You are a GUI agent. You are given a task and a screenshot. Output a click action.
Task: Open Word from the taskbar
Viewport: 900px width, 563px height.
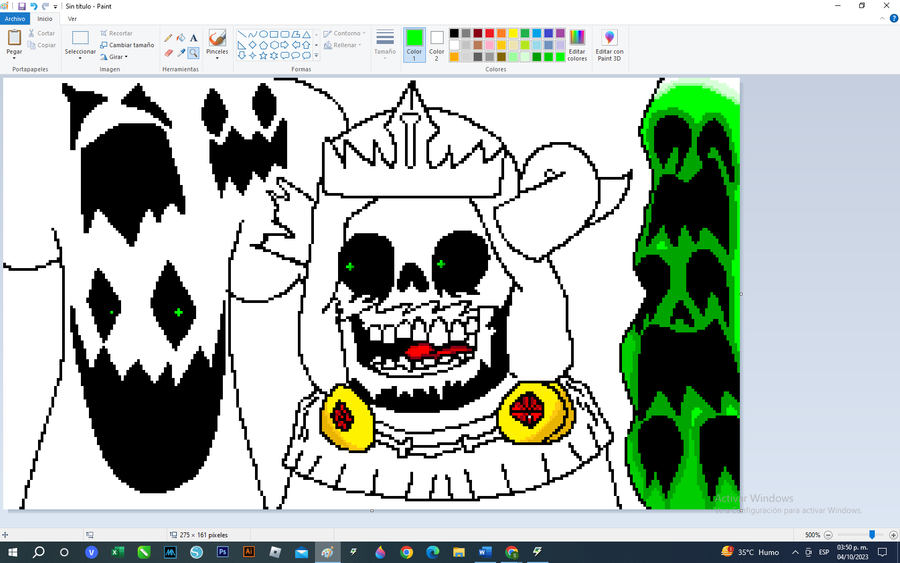[485, 552]
